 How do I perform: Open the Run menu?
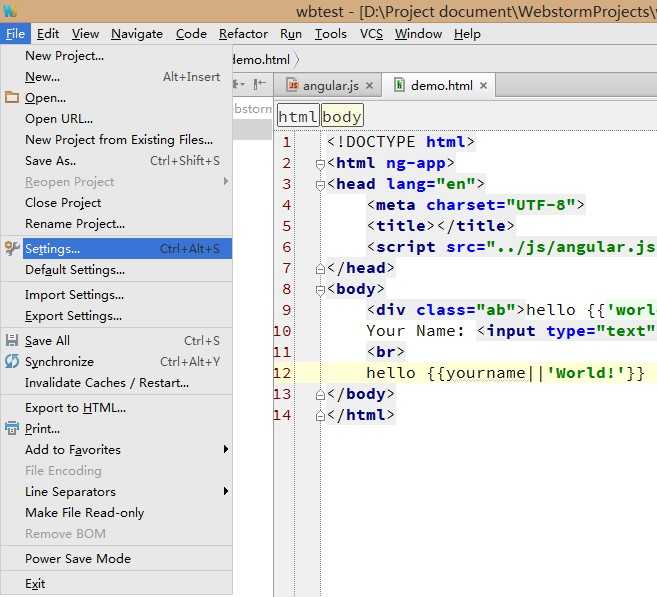[291, 34]
